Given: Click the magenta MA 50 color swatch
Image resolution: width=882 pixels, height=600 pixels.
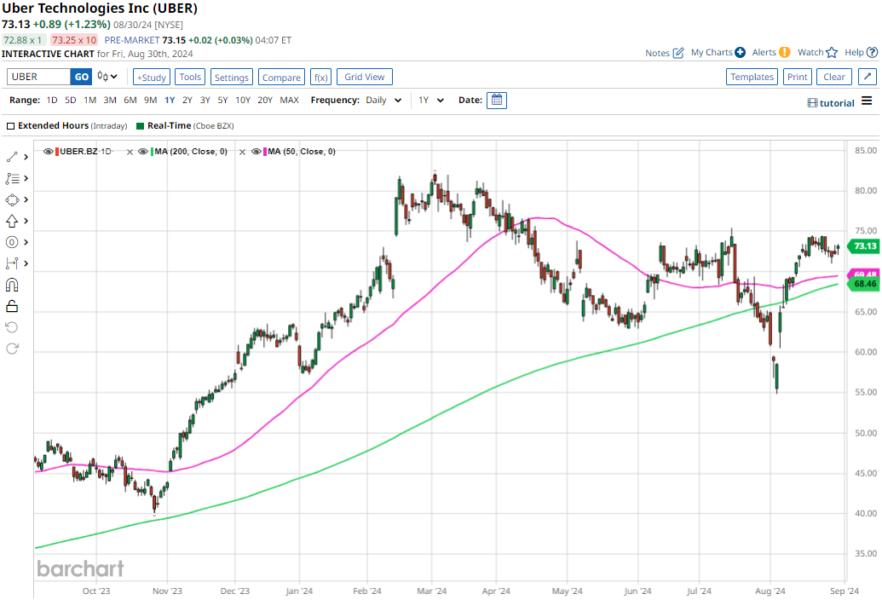Looking at the screenshot, I should [x=265, y=152].
